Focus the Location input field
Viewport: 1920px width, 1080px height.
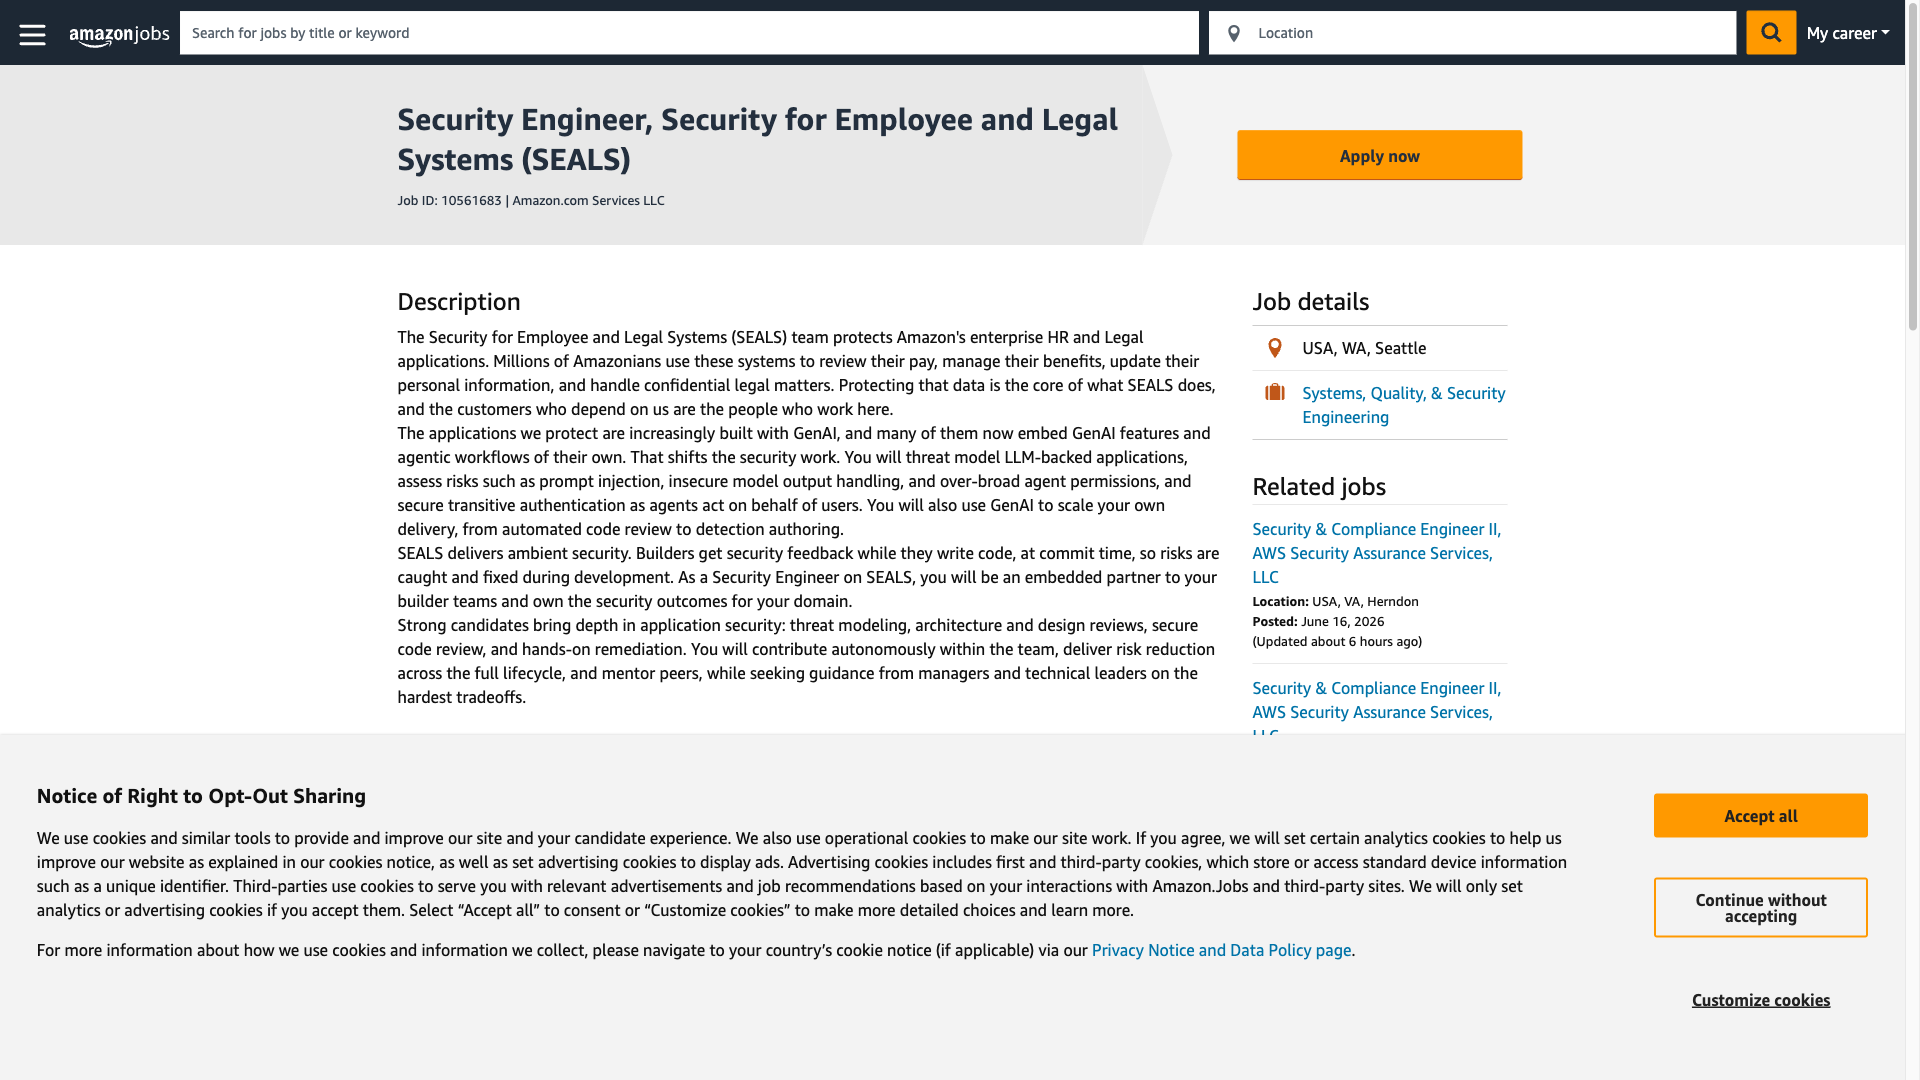(x=1472, y=33)
